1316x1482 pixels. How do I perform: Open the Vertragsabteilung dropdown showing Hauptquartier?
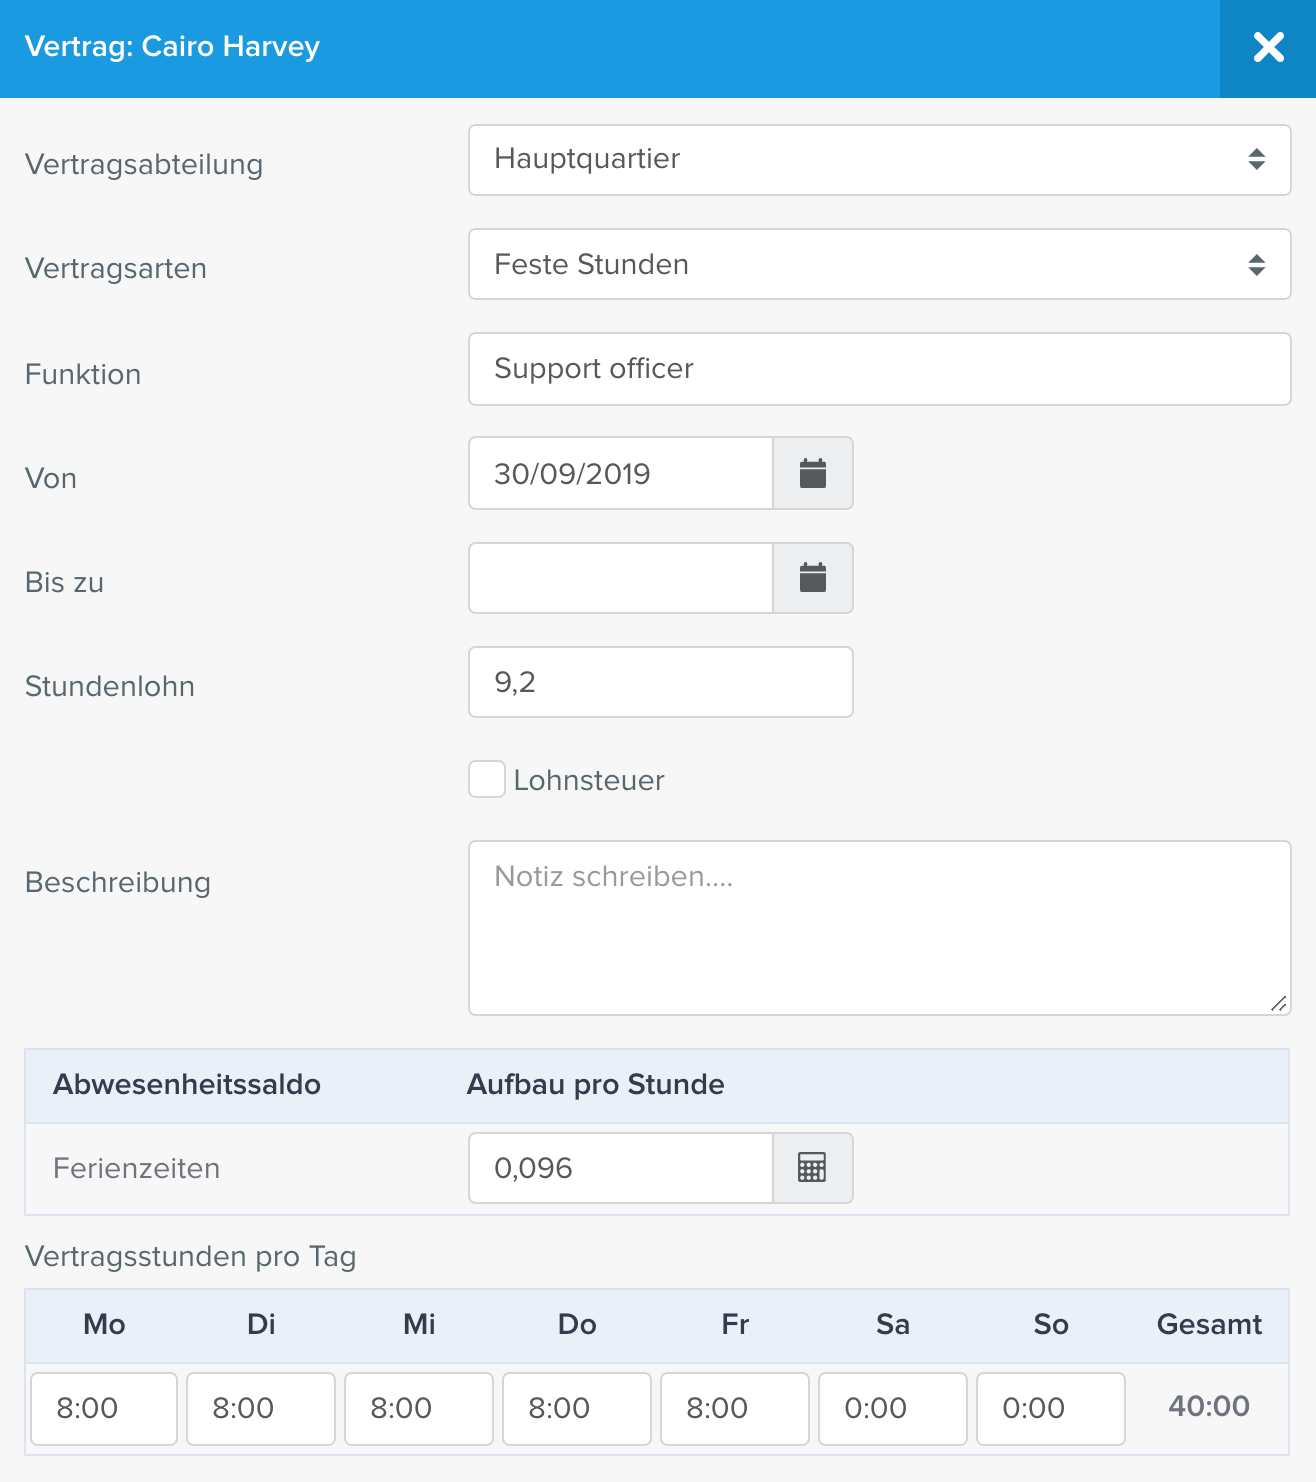tap(880, 160)
